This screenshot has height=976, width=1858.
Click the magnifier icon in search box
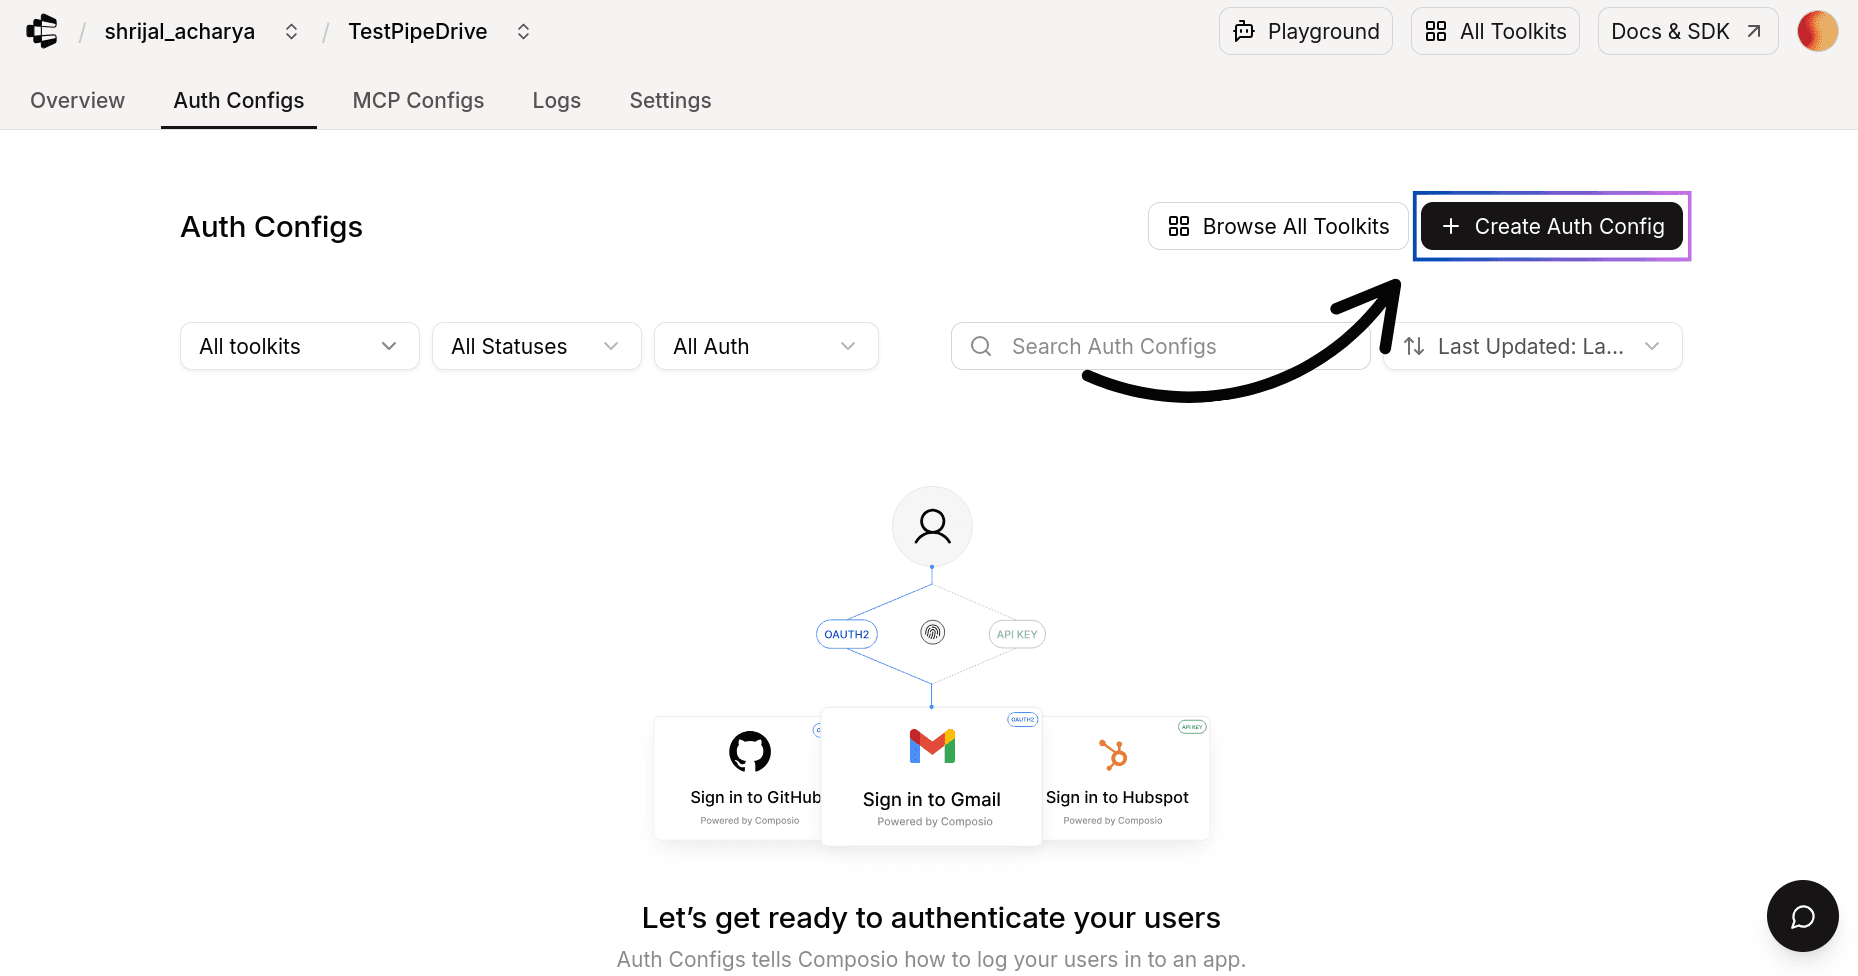[x=981, y=346]
